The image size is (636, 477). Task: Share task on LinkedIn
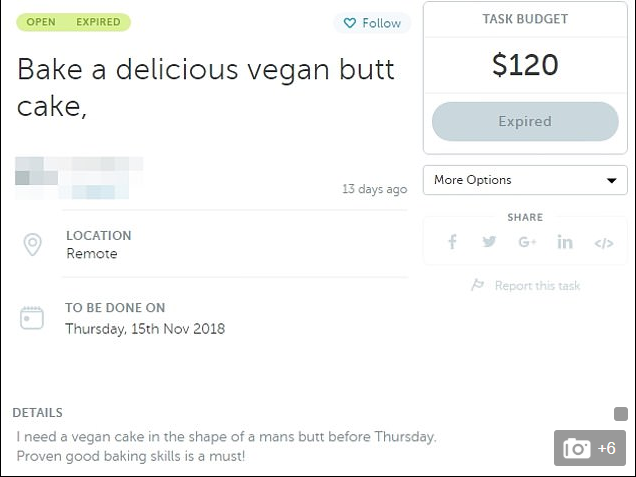565,242
